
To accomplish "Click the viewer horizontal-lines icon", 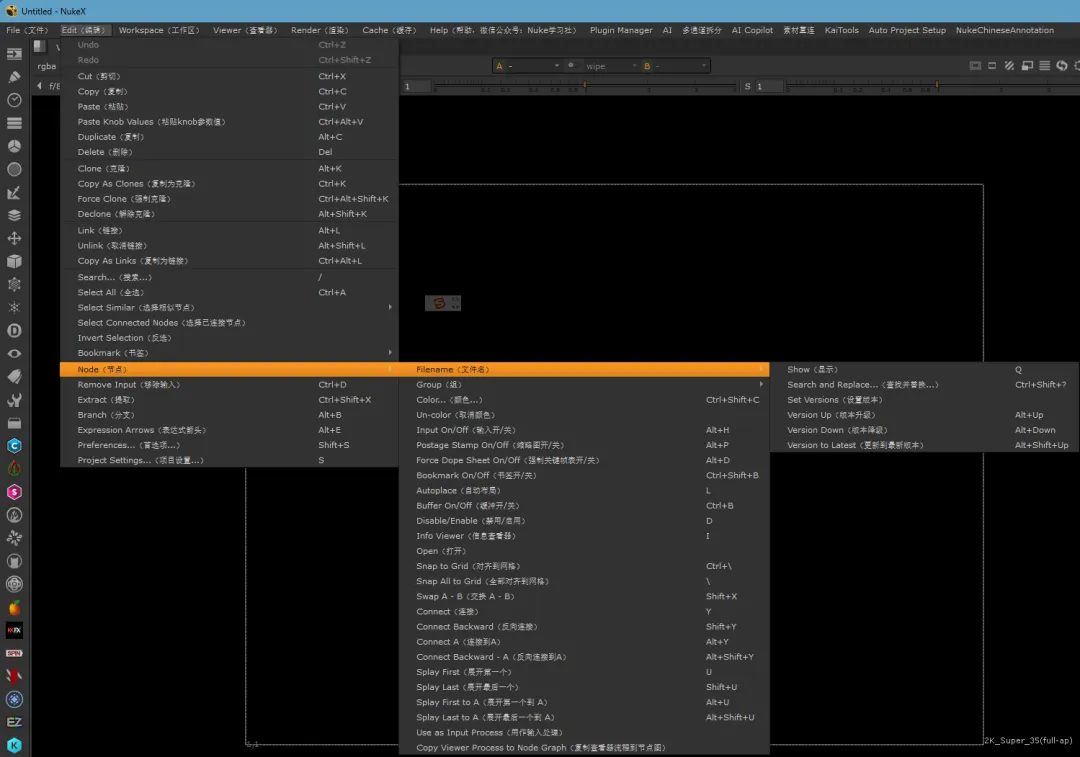I will pos(1045,65).
